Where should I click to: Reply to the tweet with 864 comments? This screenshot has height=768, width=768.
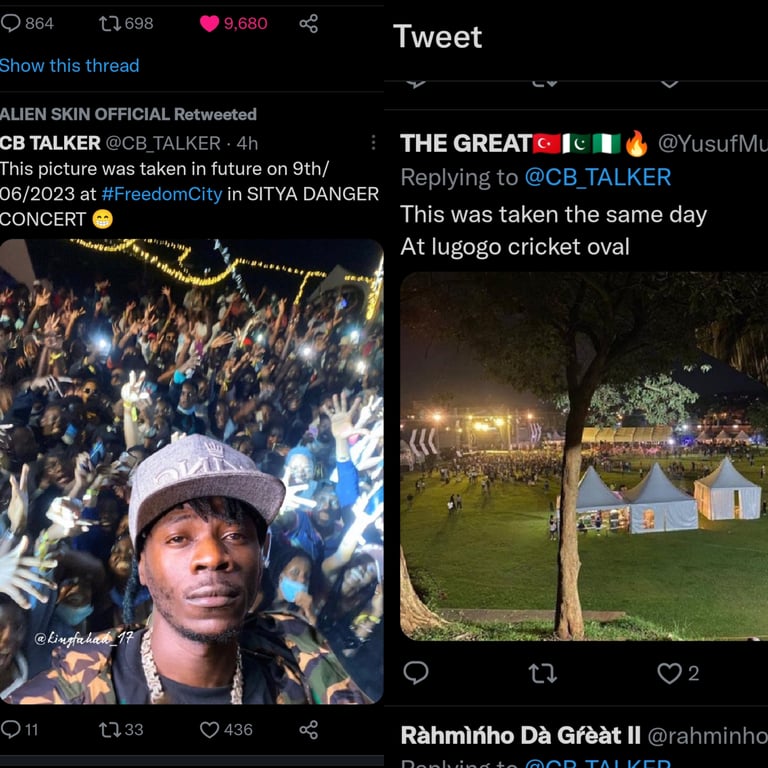(x=11, y=23)
